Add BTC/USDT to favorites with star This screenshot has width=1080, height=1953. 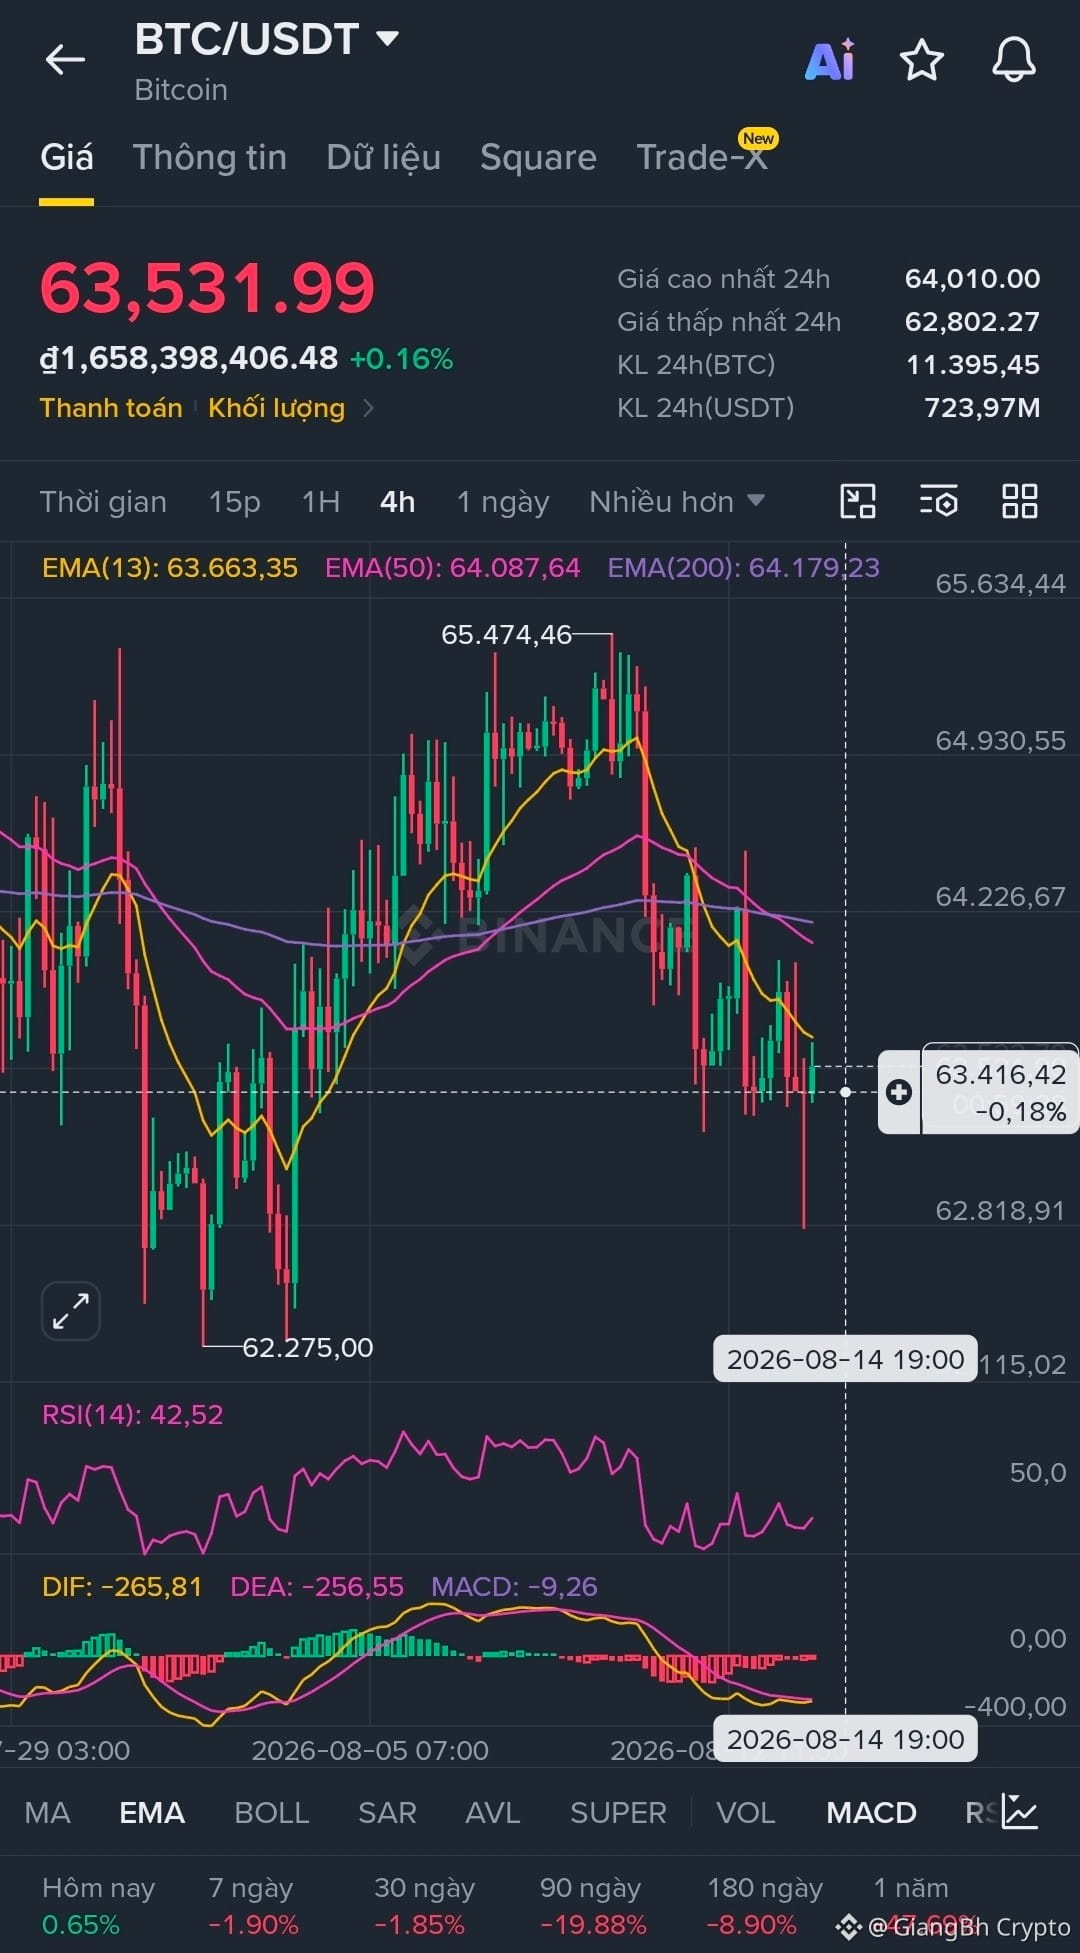click(921, 60)
